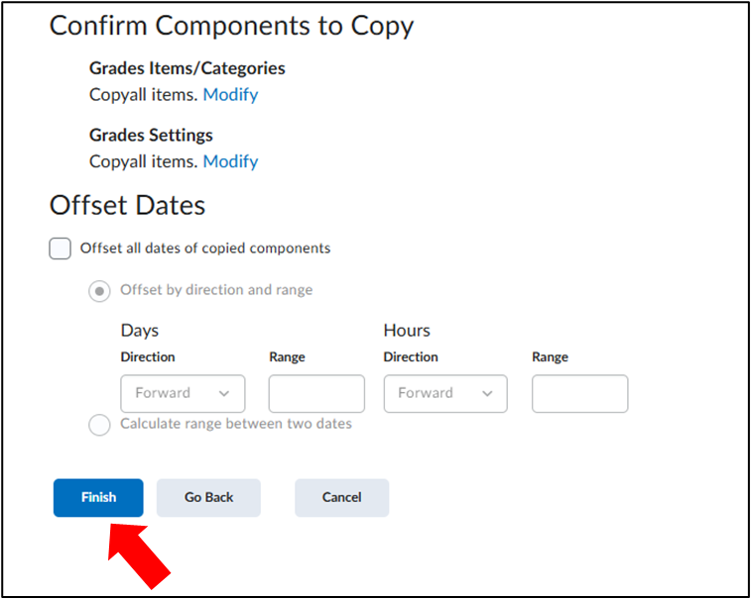This screenshot has height=600, width=752.
Task: Enable Offset all dates of copied components checkbox
Action: pyautogui.click(x=60, y=248)
